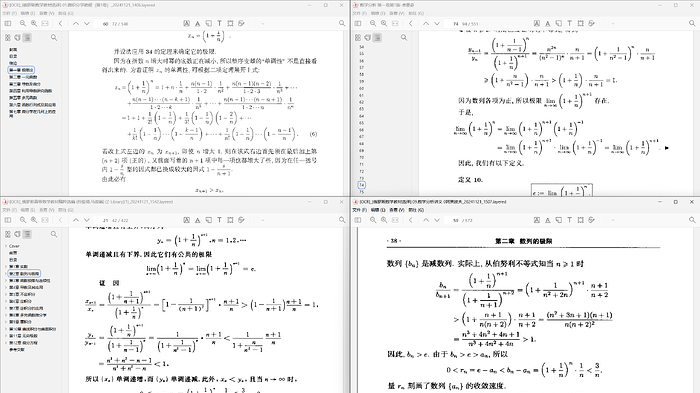Image resolution: width=700 pixels, height=393 pixels.
Task: Toggle sidebar panel in top-left window
Action: pyautogui.click(x=8, y=23)
